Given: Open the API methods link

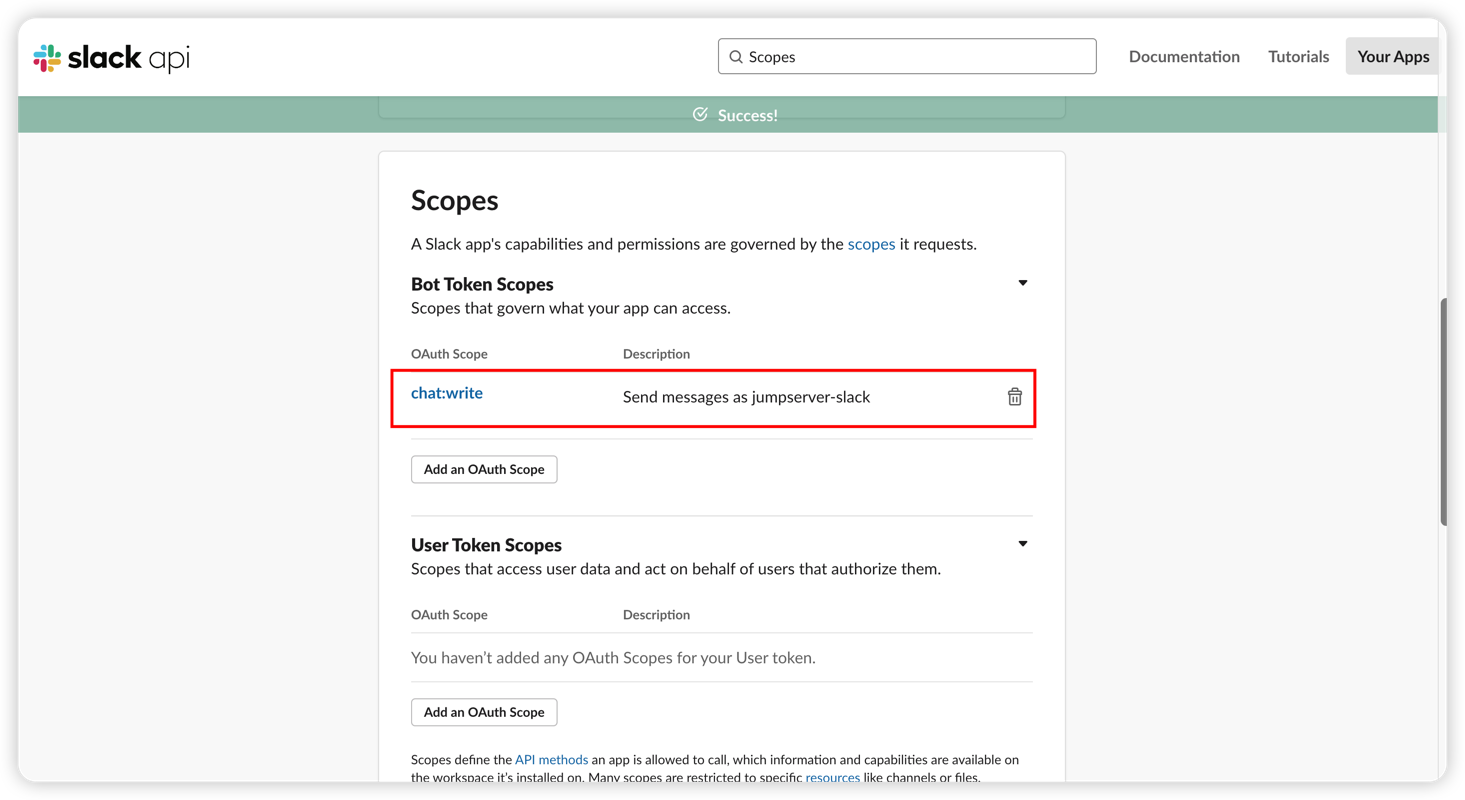Looking at the screenshot, I should 551,760.
